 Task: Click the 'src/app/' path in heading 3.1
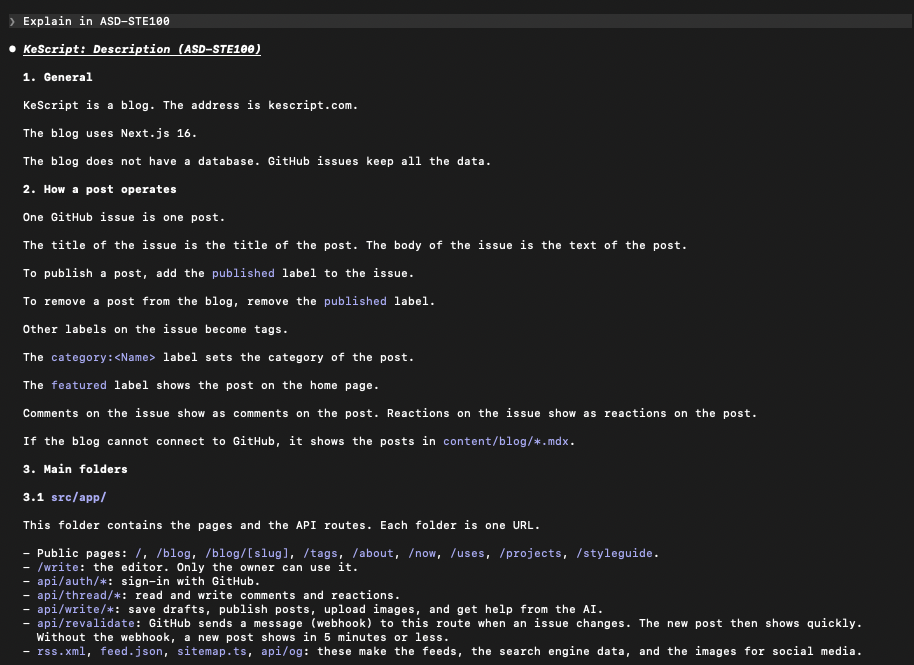tap(79, 497)
